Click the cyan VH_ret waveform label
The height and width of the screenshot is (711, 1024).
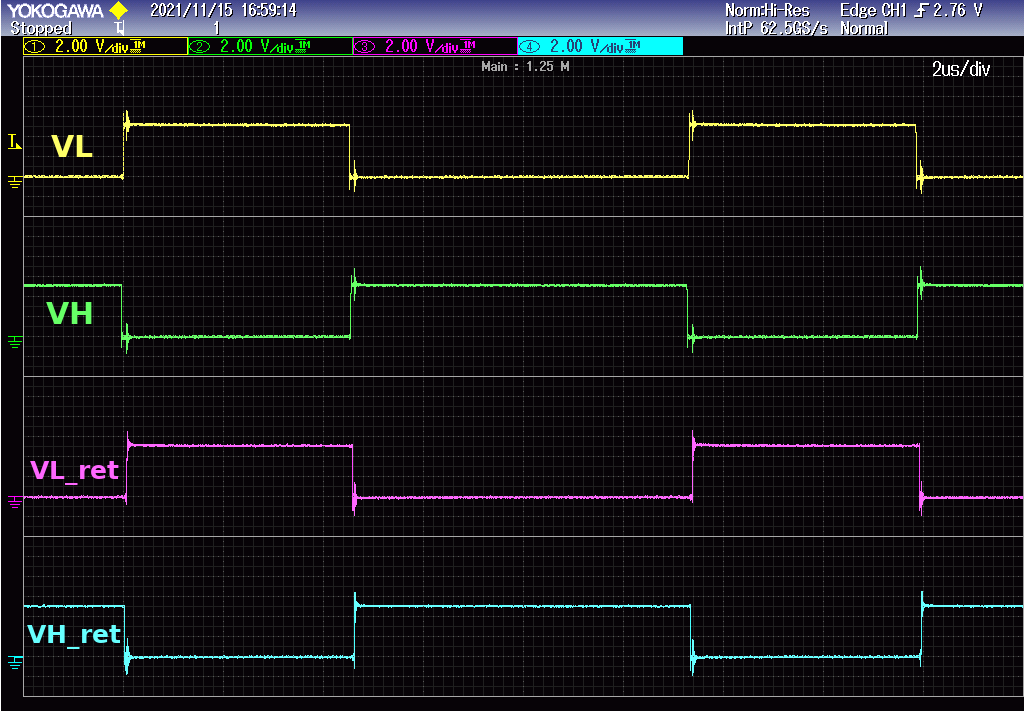(x=74, y=634)
